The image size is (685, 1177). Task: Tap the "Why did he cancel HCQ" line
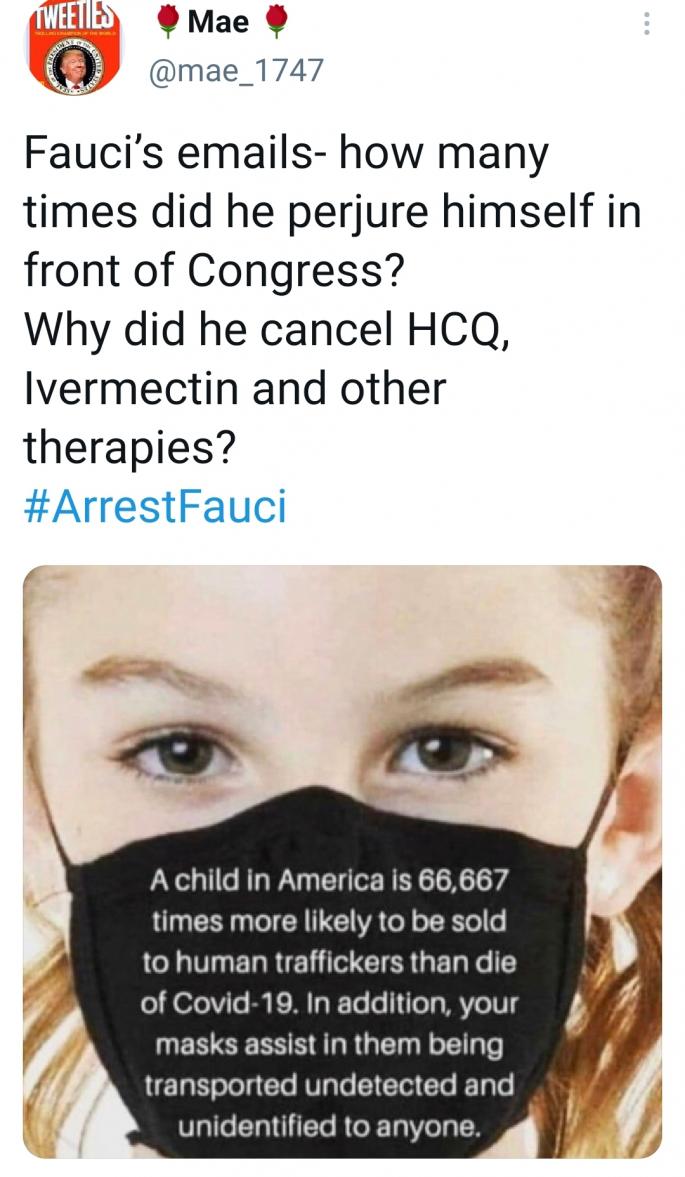coord(269,330)
